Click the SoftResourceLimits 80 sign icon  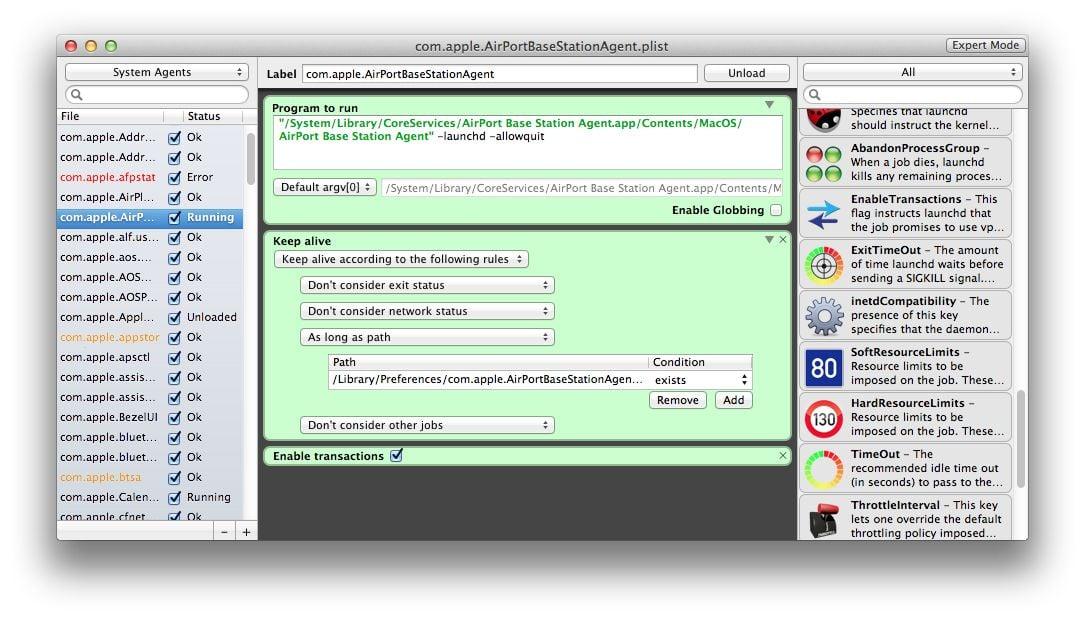point(823,367)
